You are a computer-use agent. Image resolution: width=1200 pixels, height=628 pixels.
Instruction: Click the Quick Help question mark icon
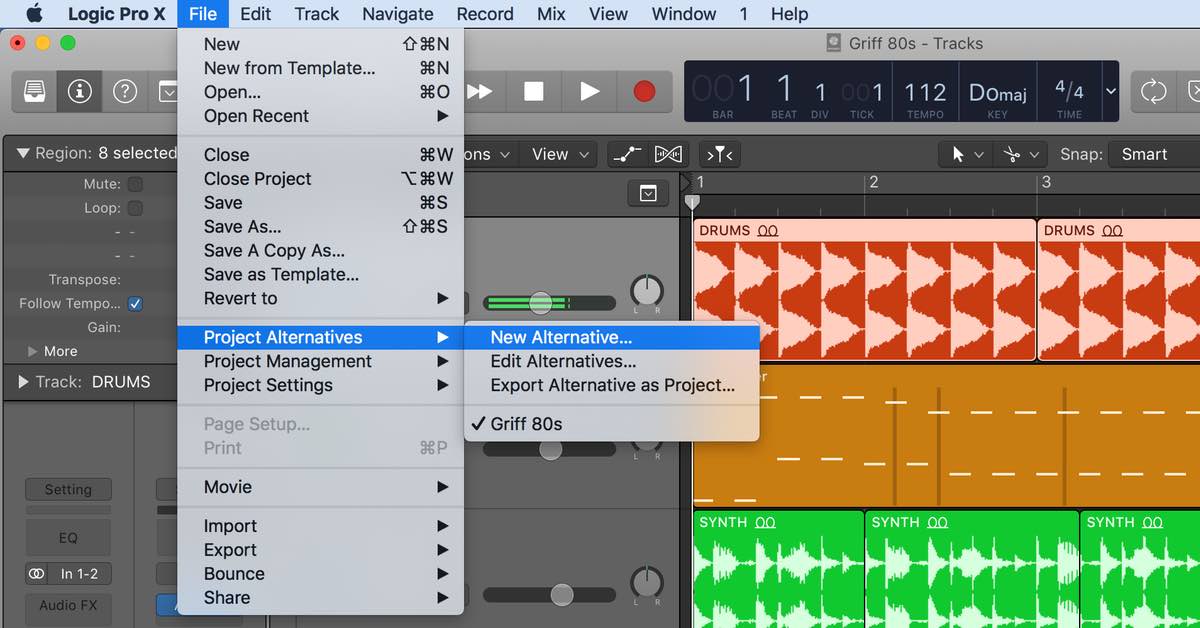click(x=125, y=91)
